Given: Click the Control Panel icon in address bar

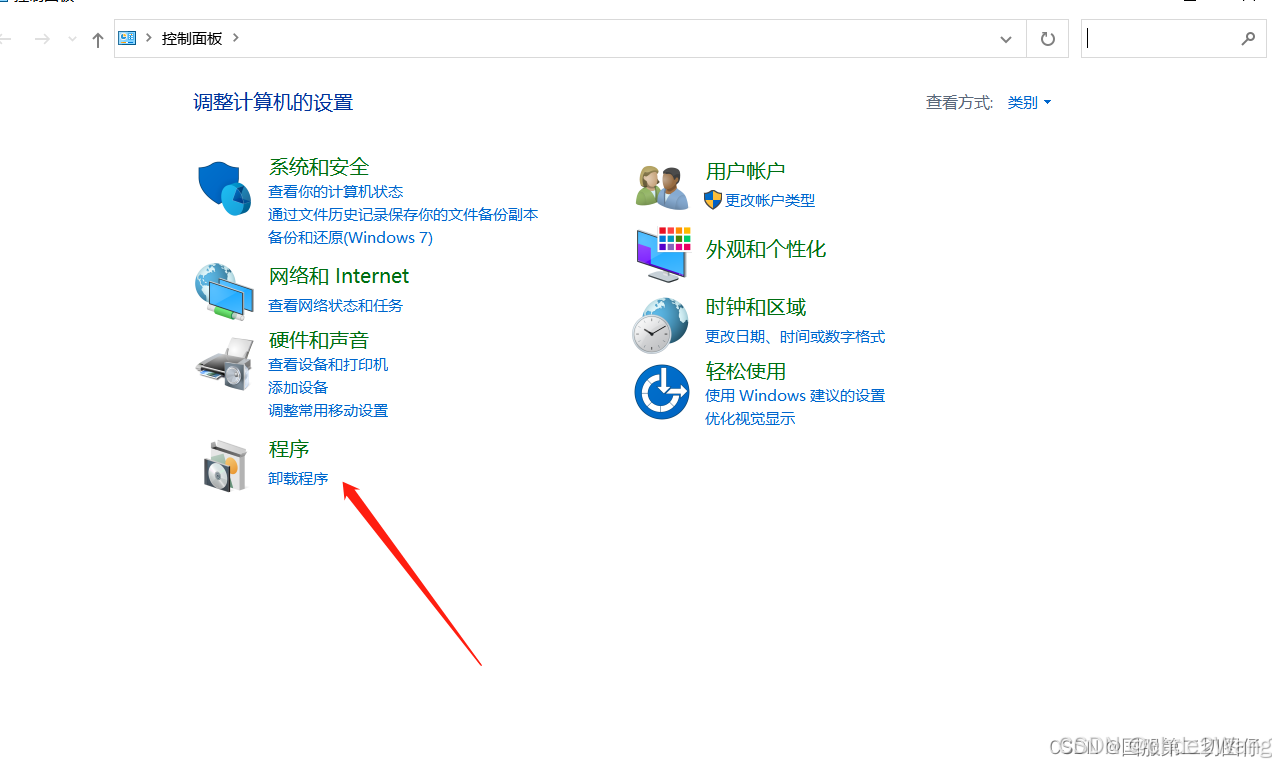Looking at the screenshot, I should [127, 38].
